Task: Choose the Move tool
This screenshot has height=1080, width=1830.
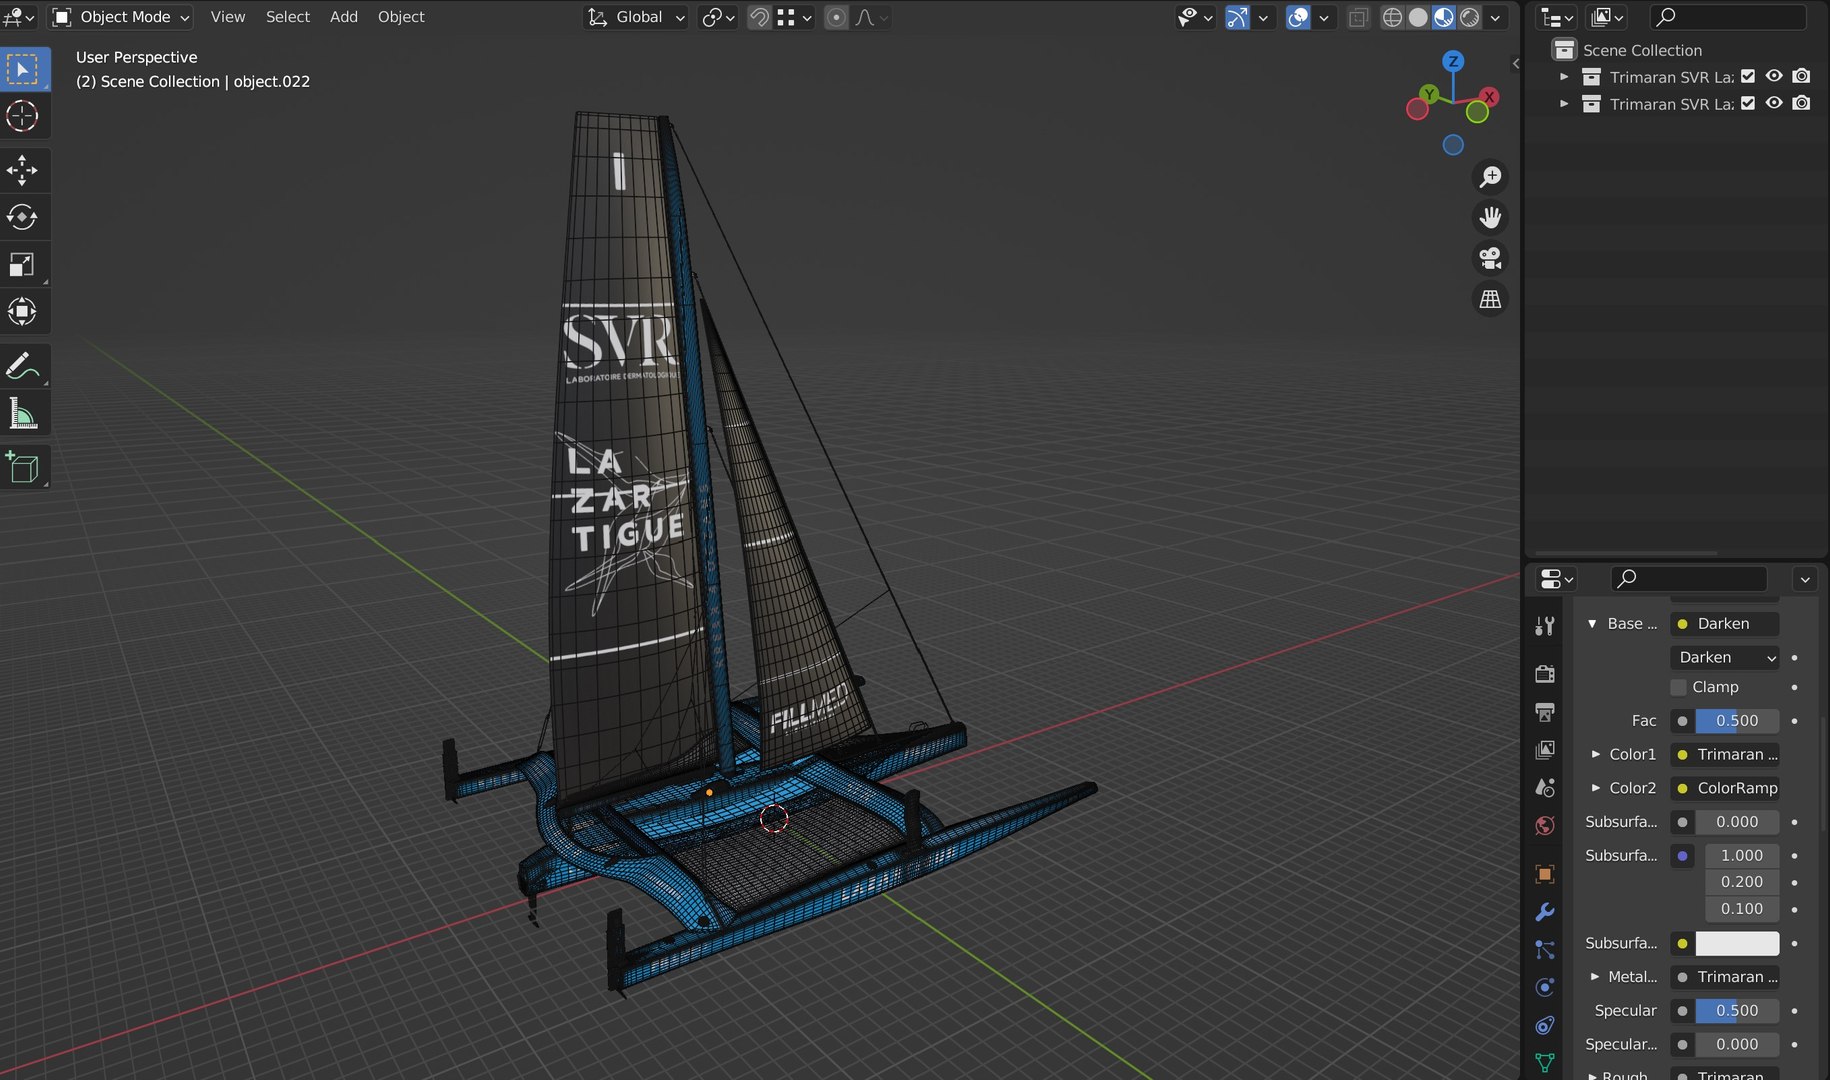Action: point(22,170)
